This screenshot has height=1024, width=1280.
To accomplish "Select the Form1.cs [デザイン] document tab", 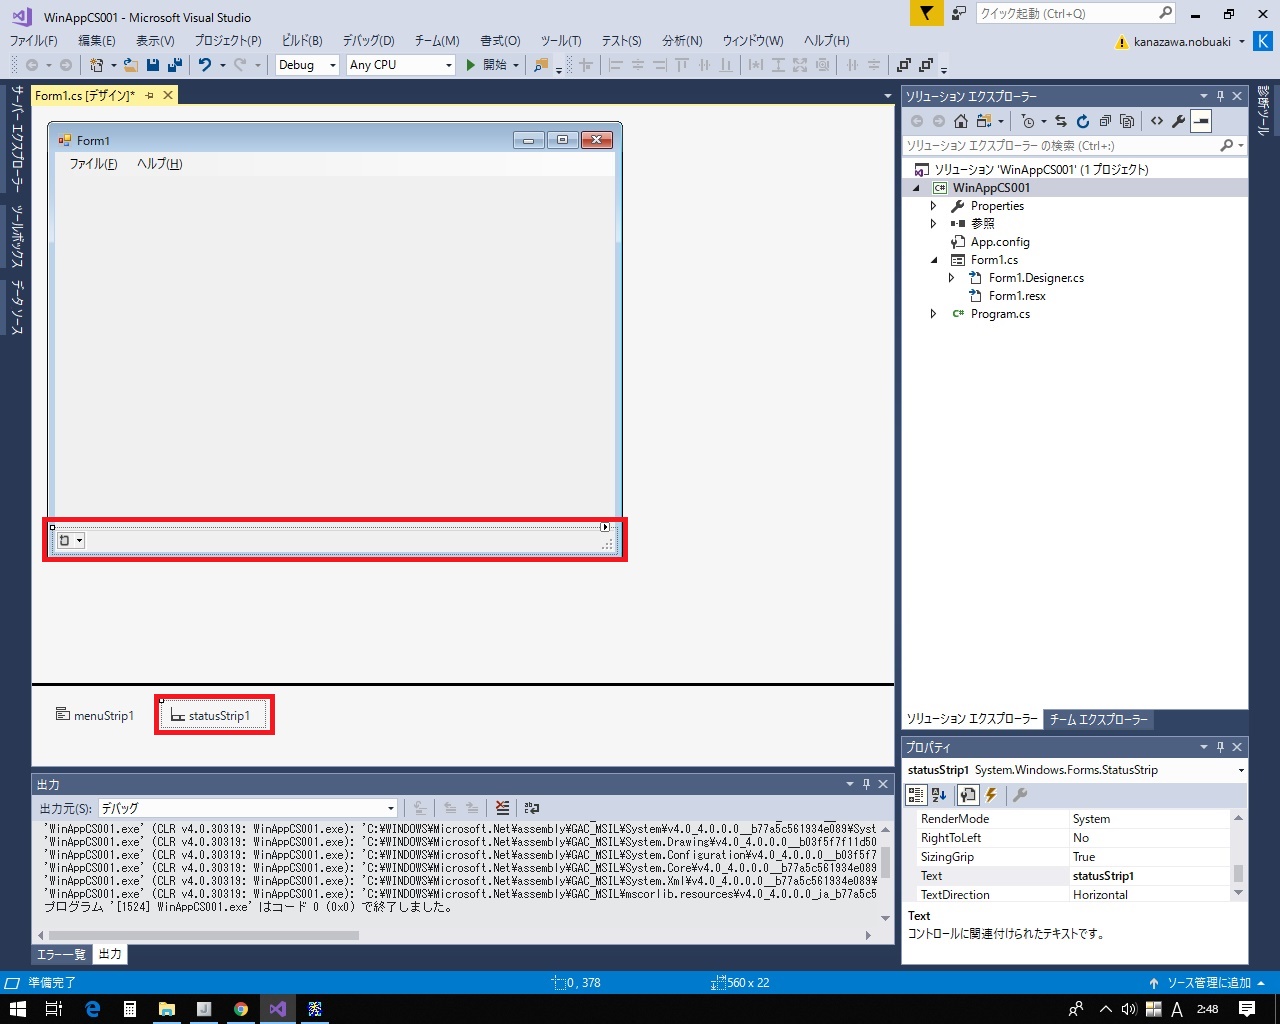I will coord(85,96).
